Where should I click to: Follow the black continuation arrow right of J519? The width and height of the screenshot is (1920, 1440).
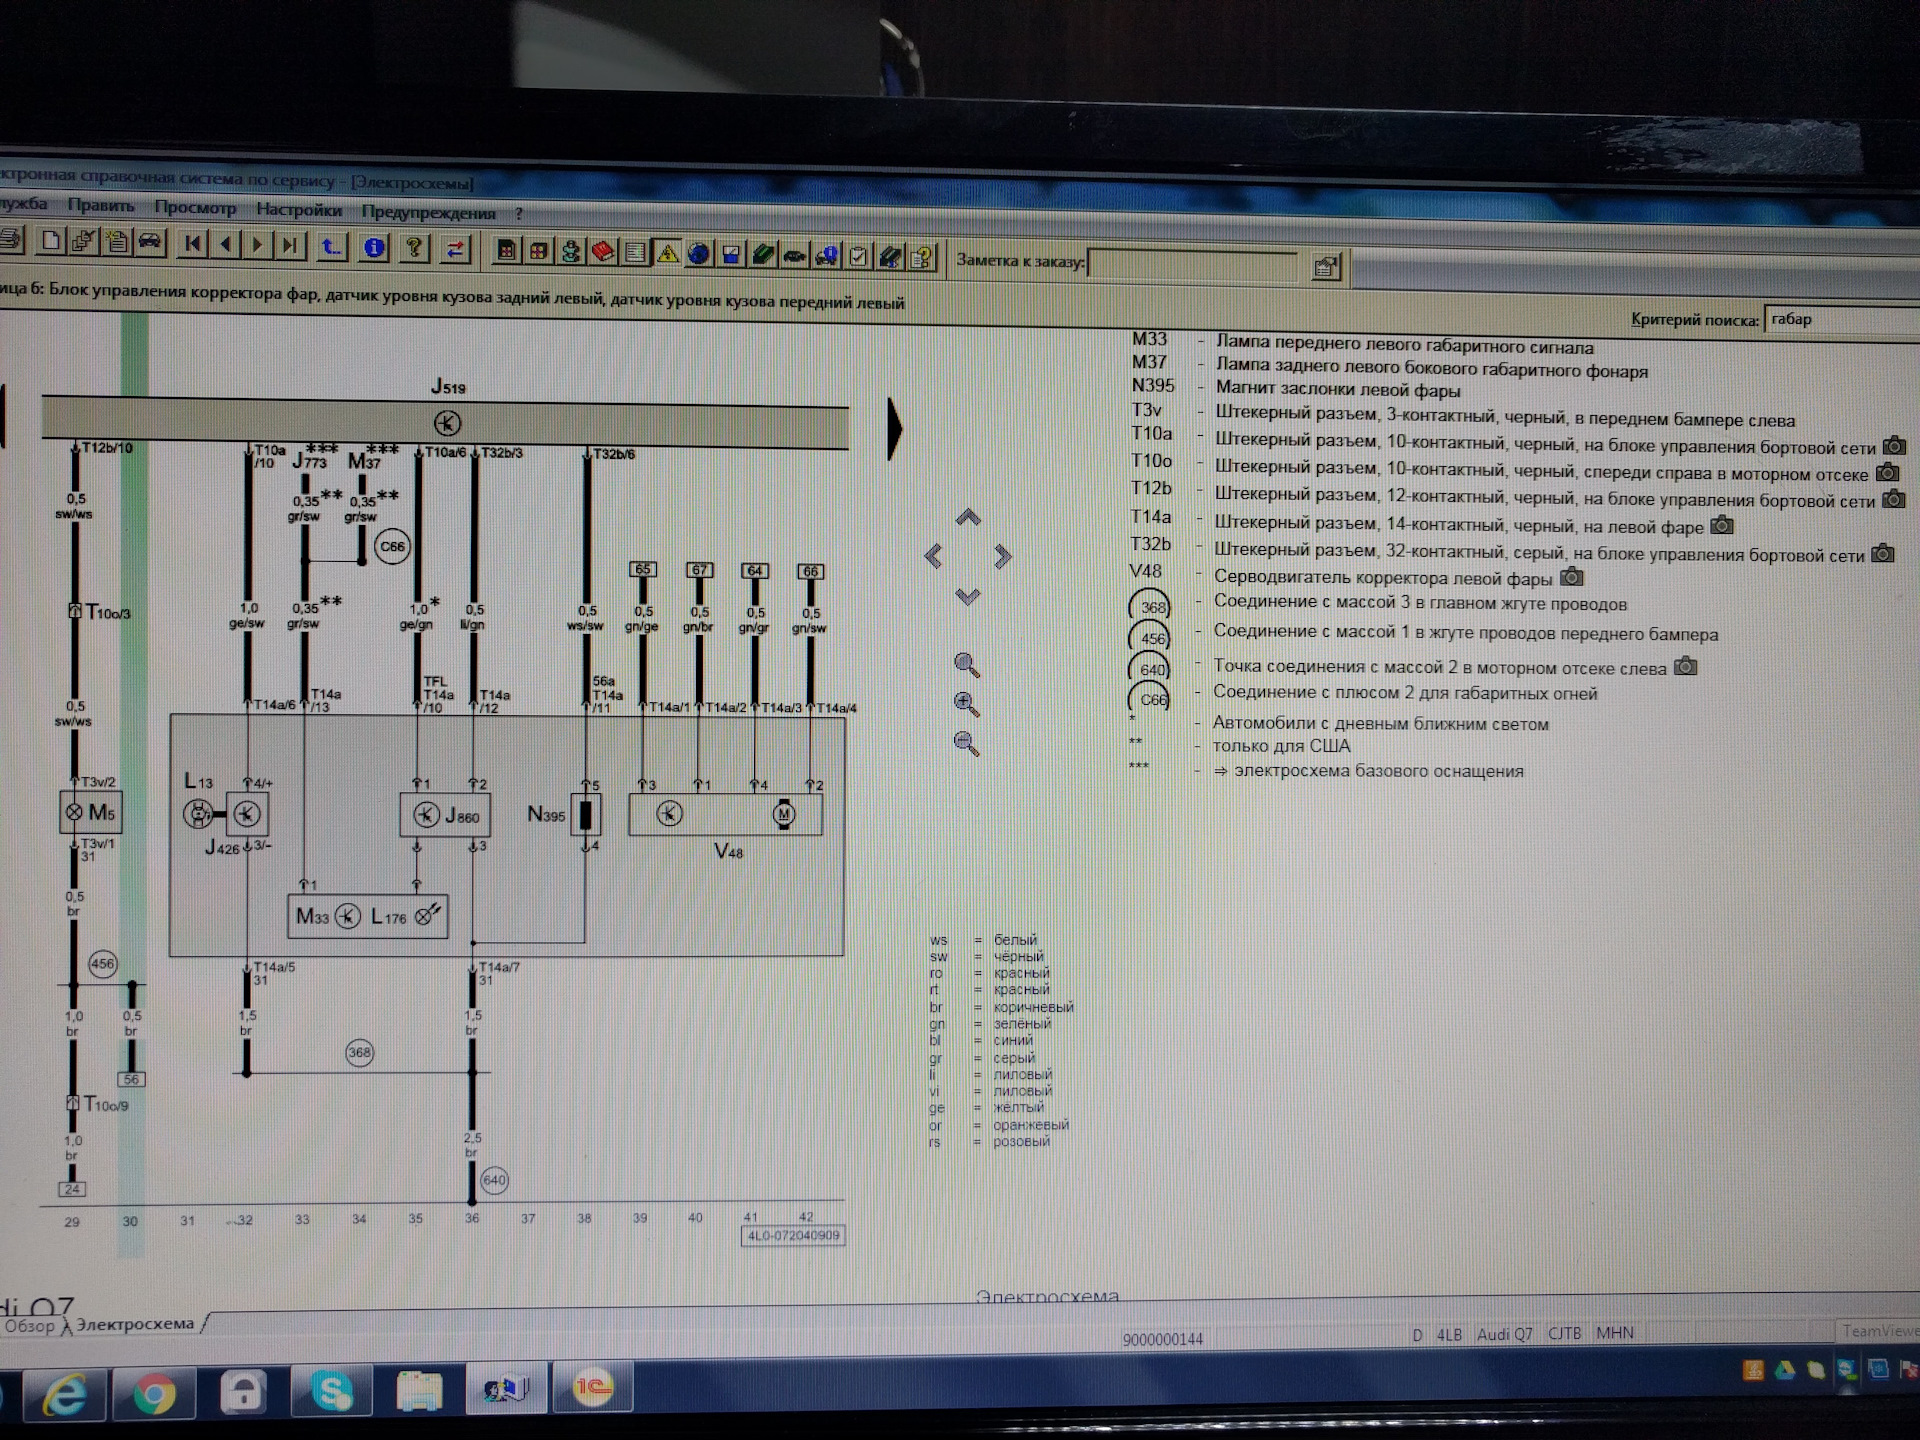coord(895,429)
